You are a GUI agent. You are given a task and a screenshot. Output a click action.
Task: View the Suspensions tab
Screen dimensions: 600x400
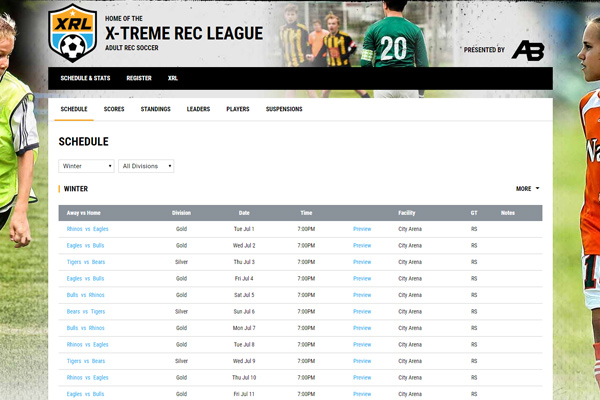pos(284,109)
